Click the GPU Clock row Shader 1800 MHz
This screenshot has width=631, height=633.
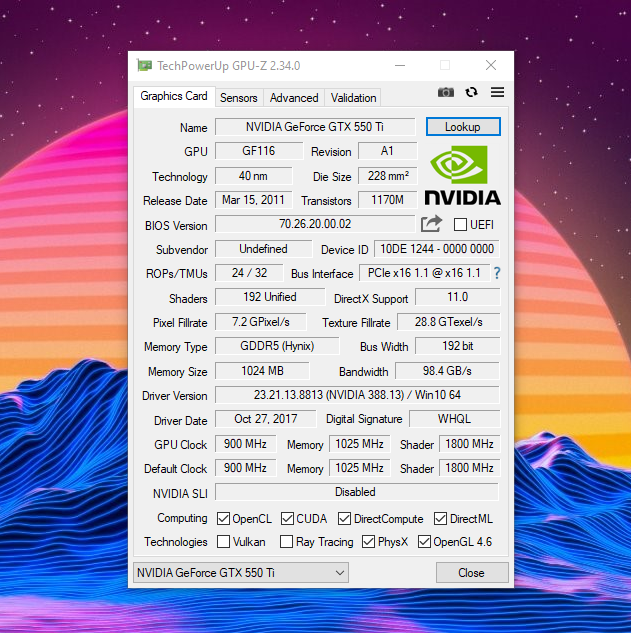point(470,444)
